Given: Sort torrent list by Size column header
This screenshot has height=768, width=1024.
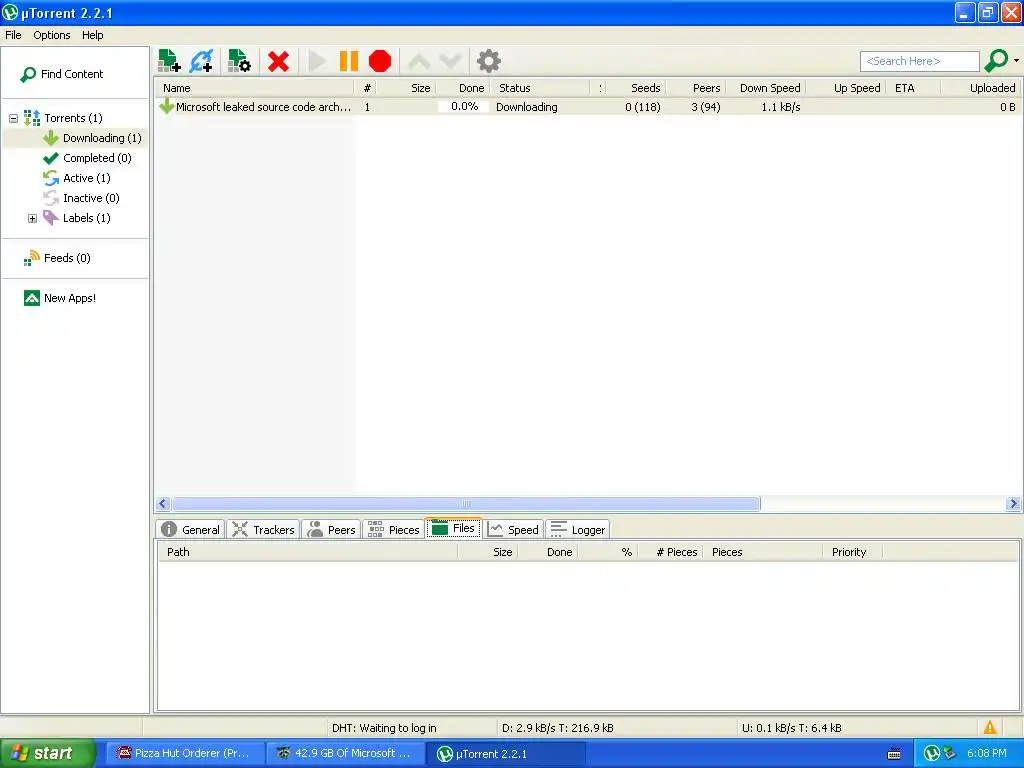Looking at the screenshot, I should point(408,88).
